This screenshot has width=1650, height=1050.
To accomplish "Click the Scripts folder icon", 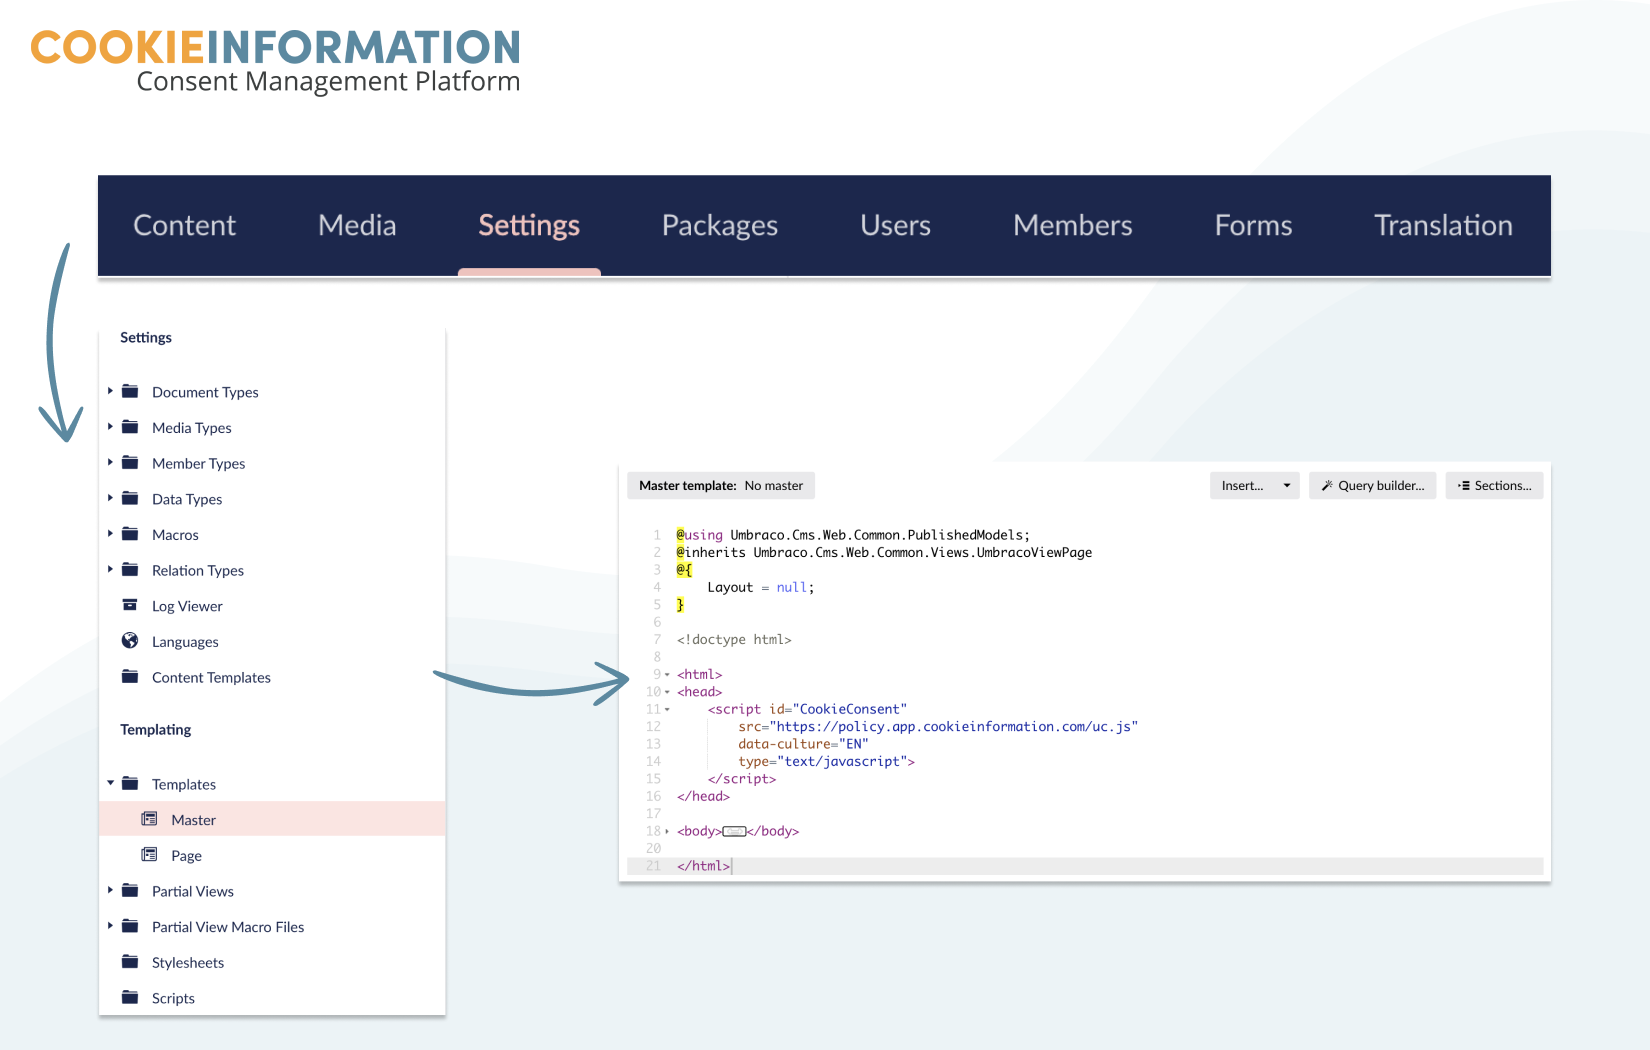I will click(x=130, y=997).
